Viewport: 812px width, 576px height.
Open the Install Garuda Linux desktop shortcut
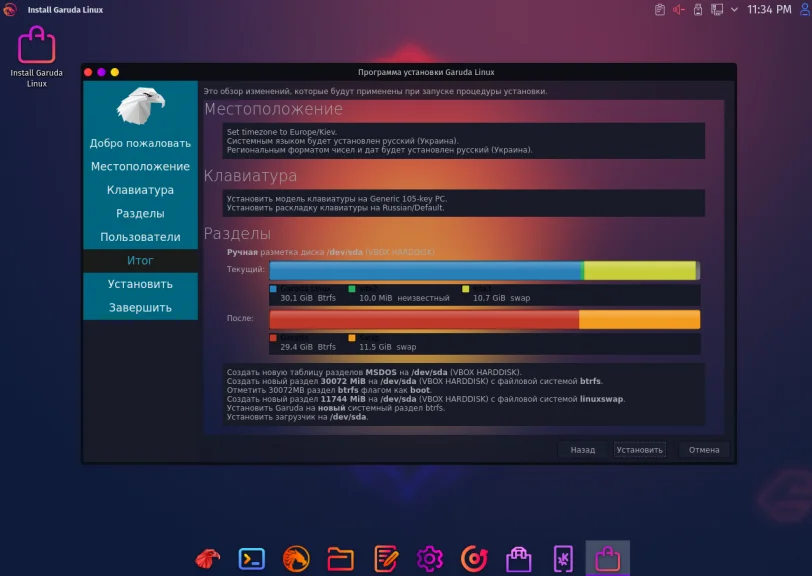pos(36,45)
